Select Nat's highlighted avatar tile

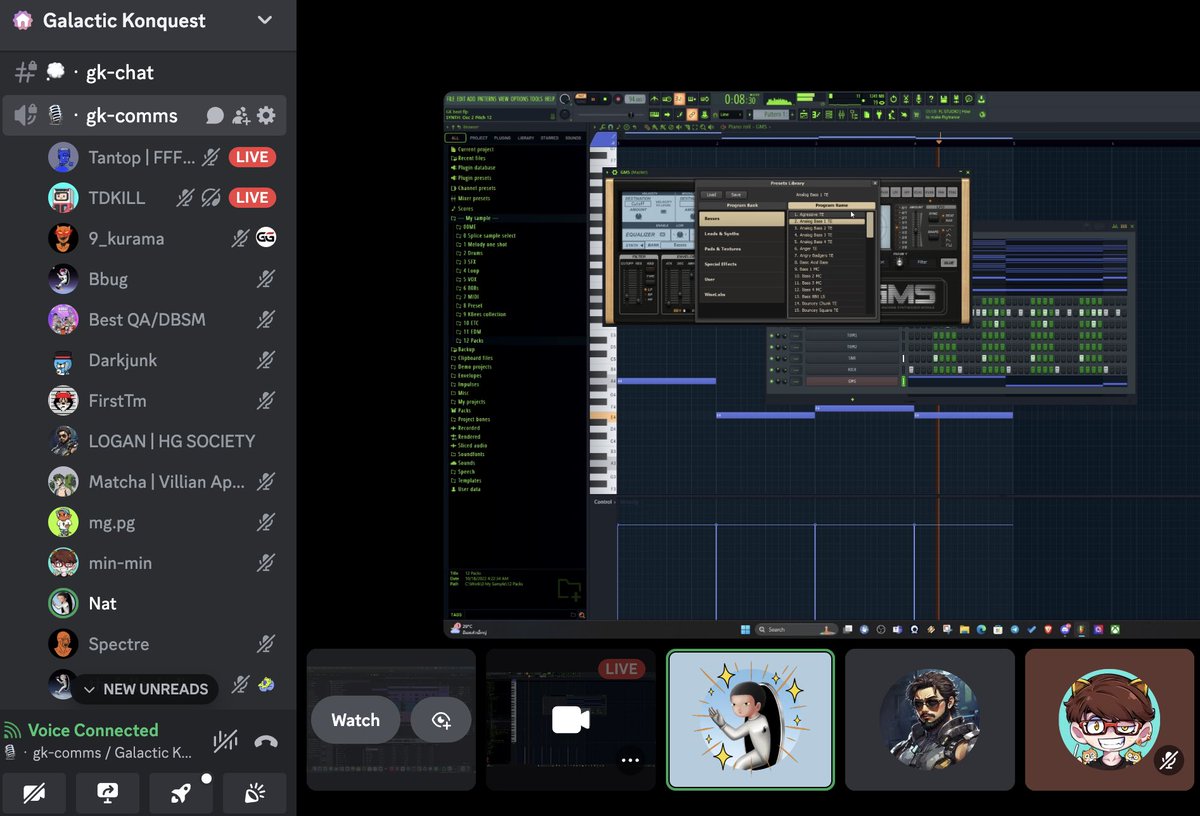coord(750,720)
